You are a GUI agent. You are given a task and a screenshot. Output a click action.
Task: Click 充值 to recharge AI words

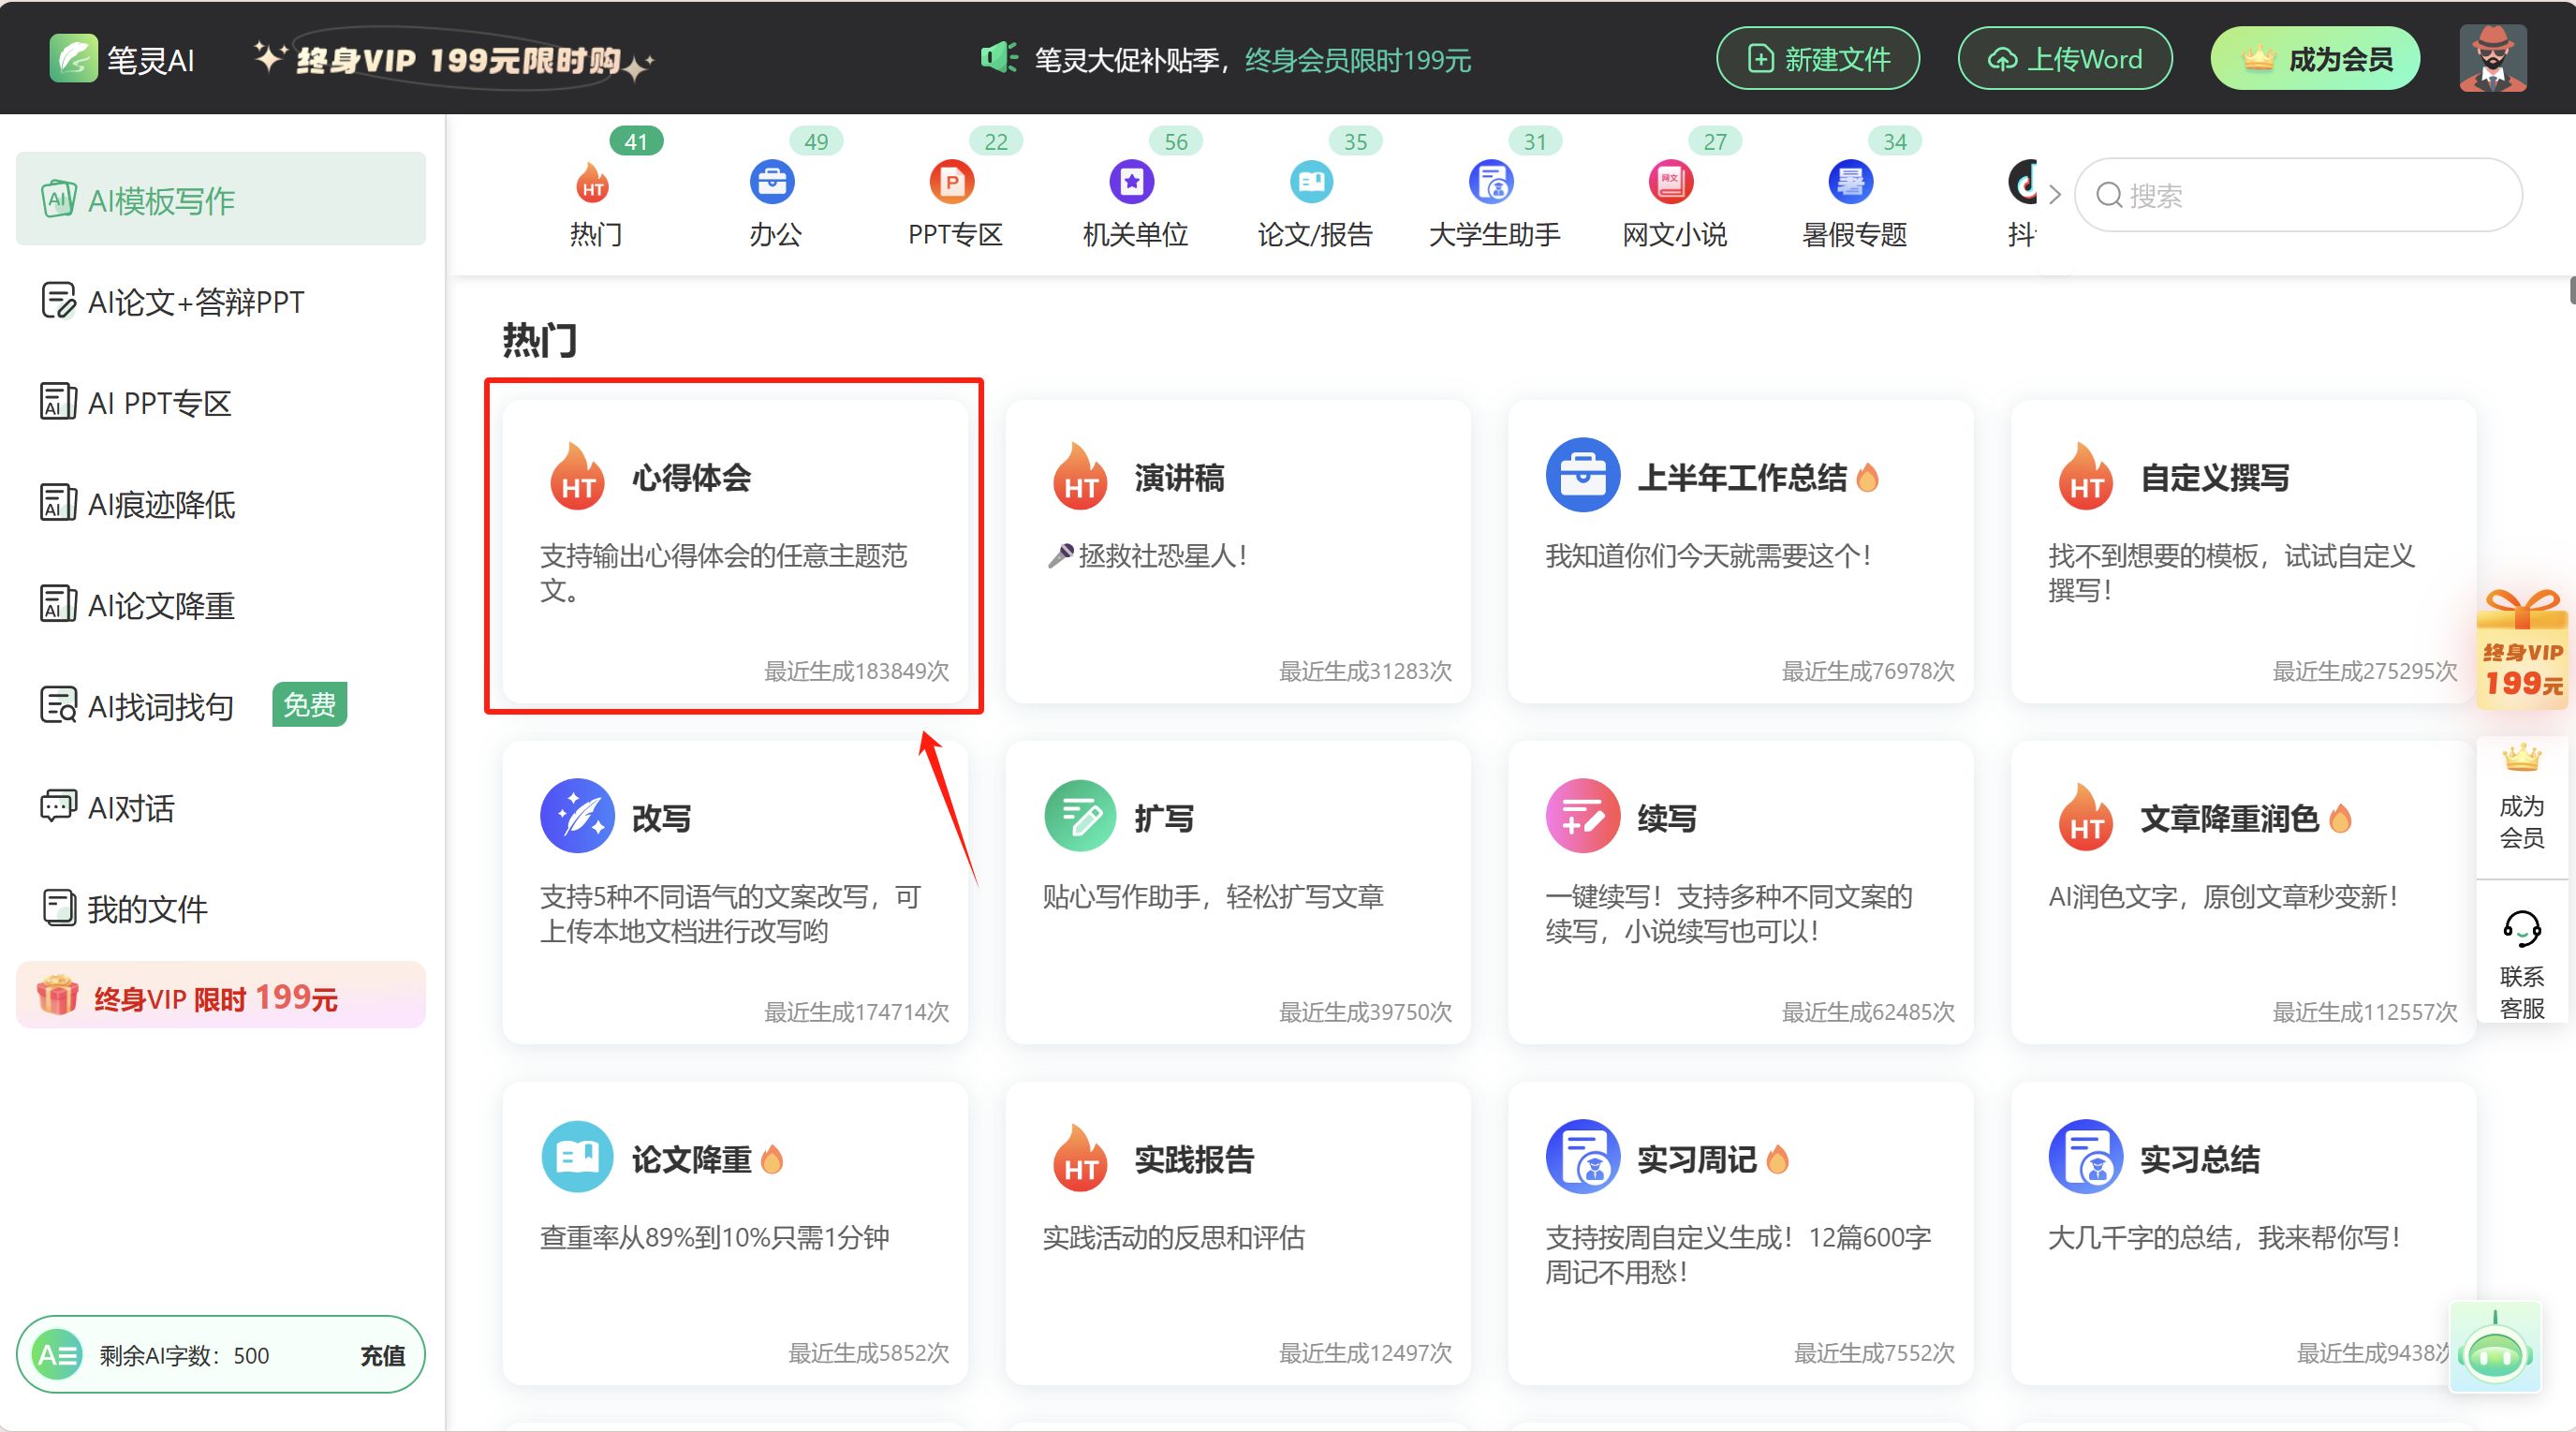382,1355
